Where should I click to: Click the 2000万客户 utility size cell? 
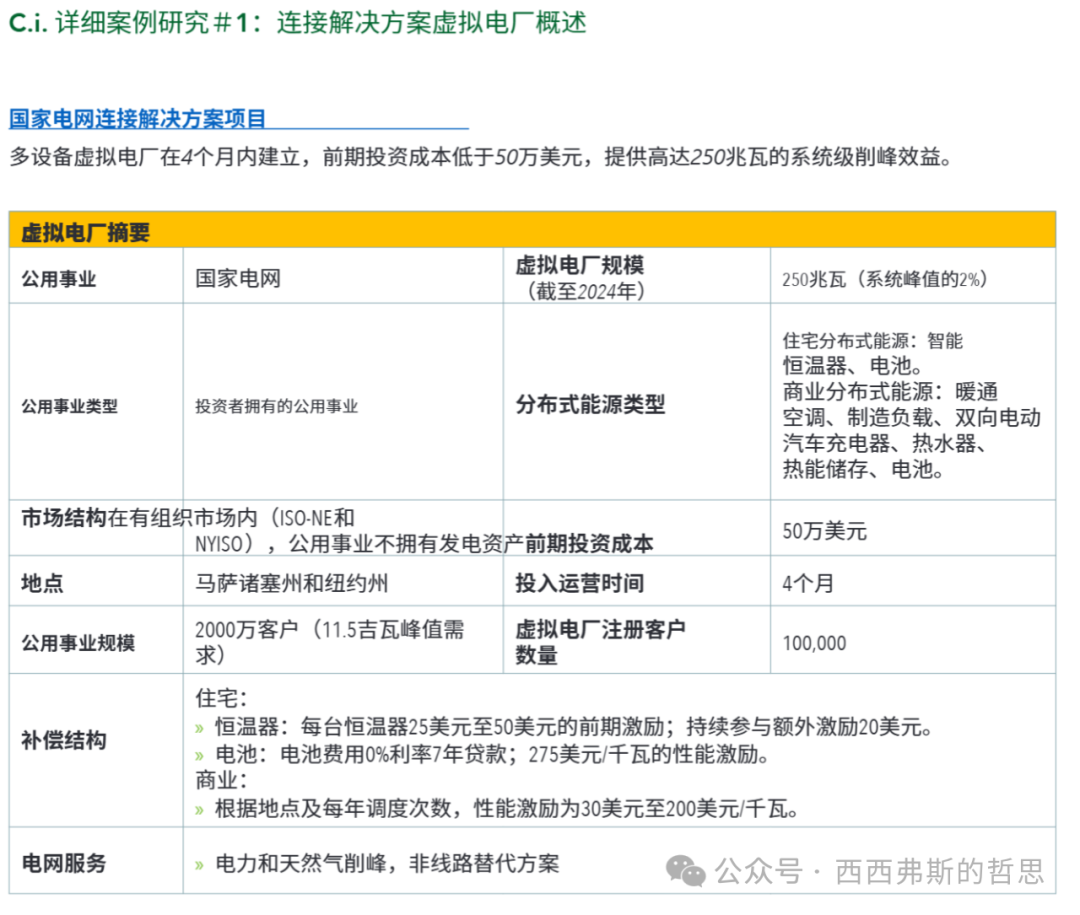click(329, 641)
